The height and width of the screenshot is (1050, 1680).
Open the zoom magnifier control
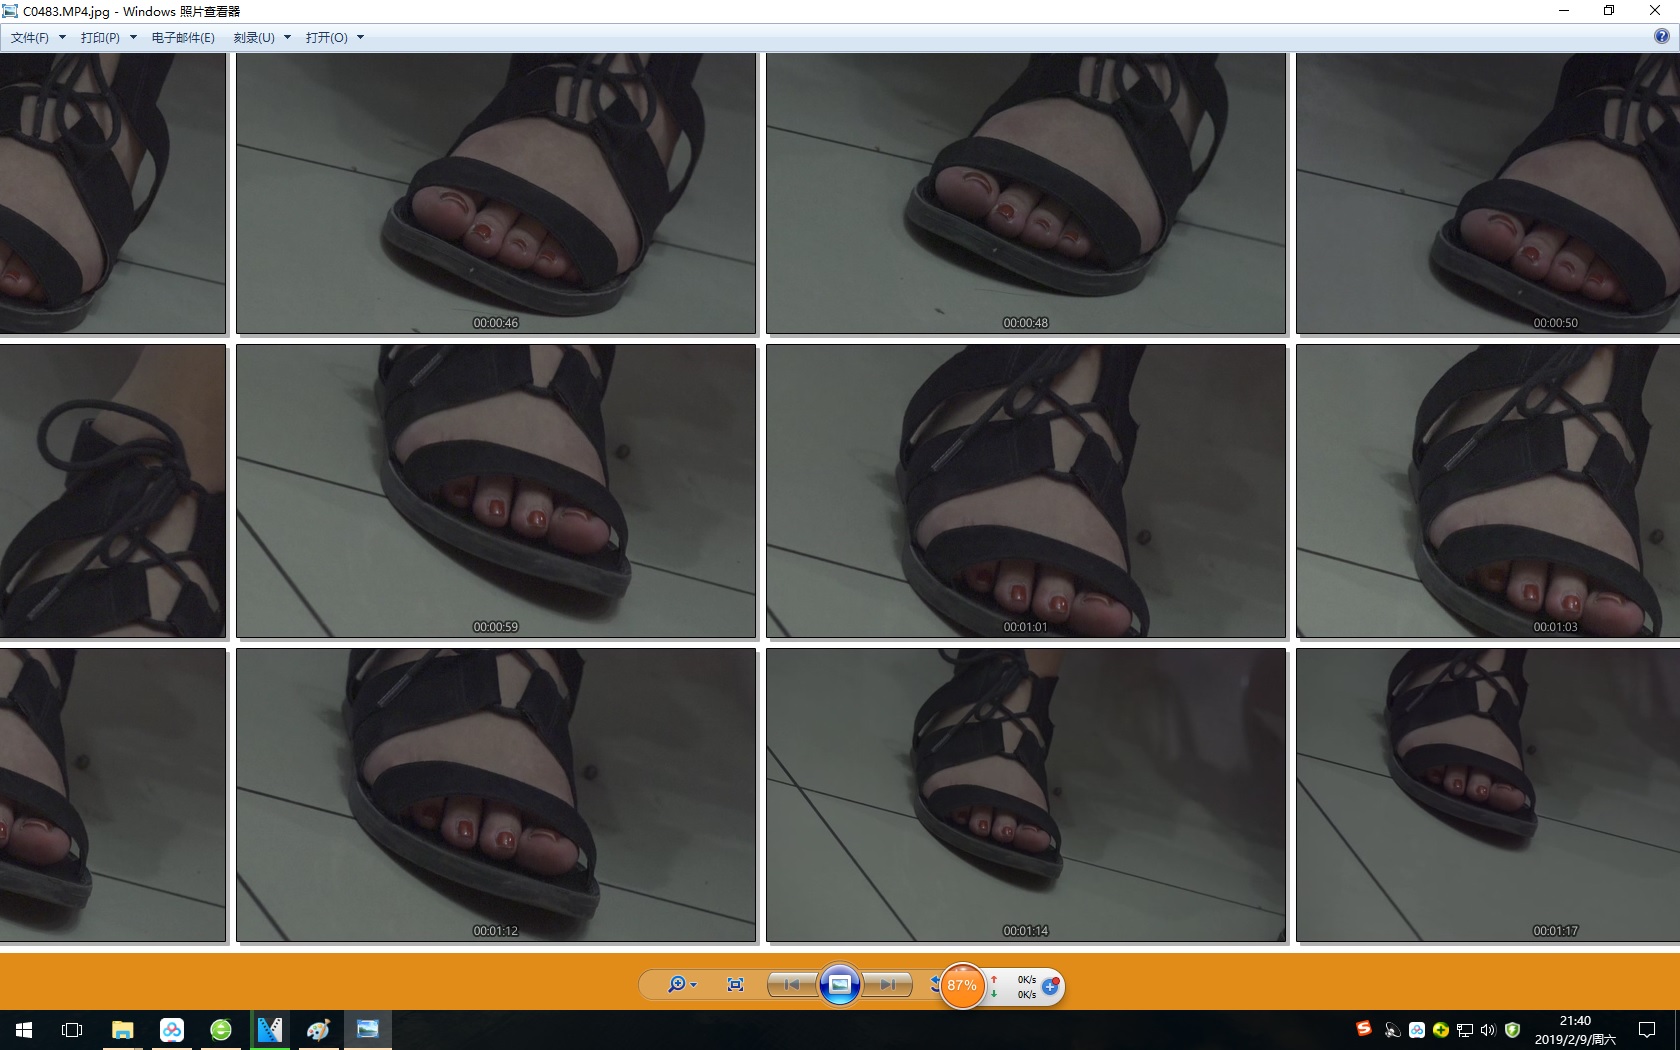point(681,985)
